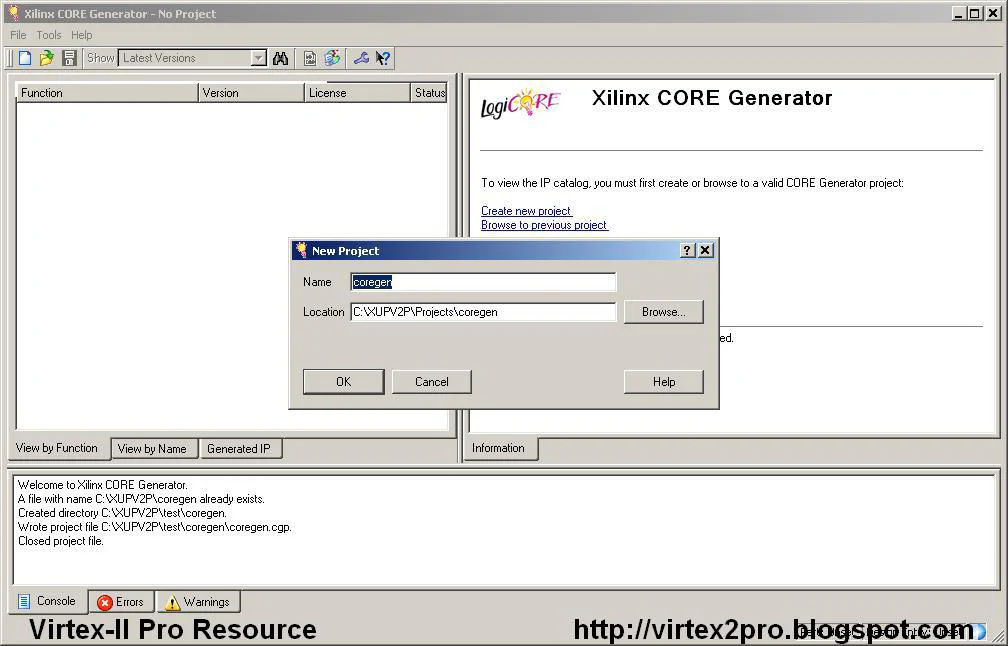
Task: Show the Warnings tab in console
Action: (198, 602)
